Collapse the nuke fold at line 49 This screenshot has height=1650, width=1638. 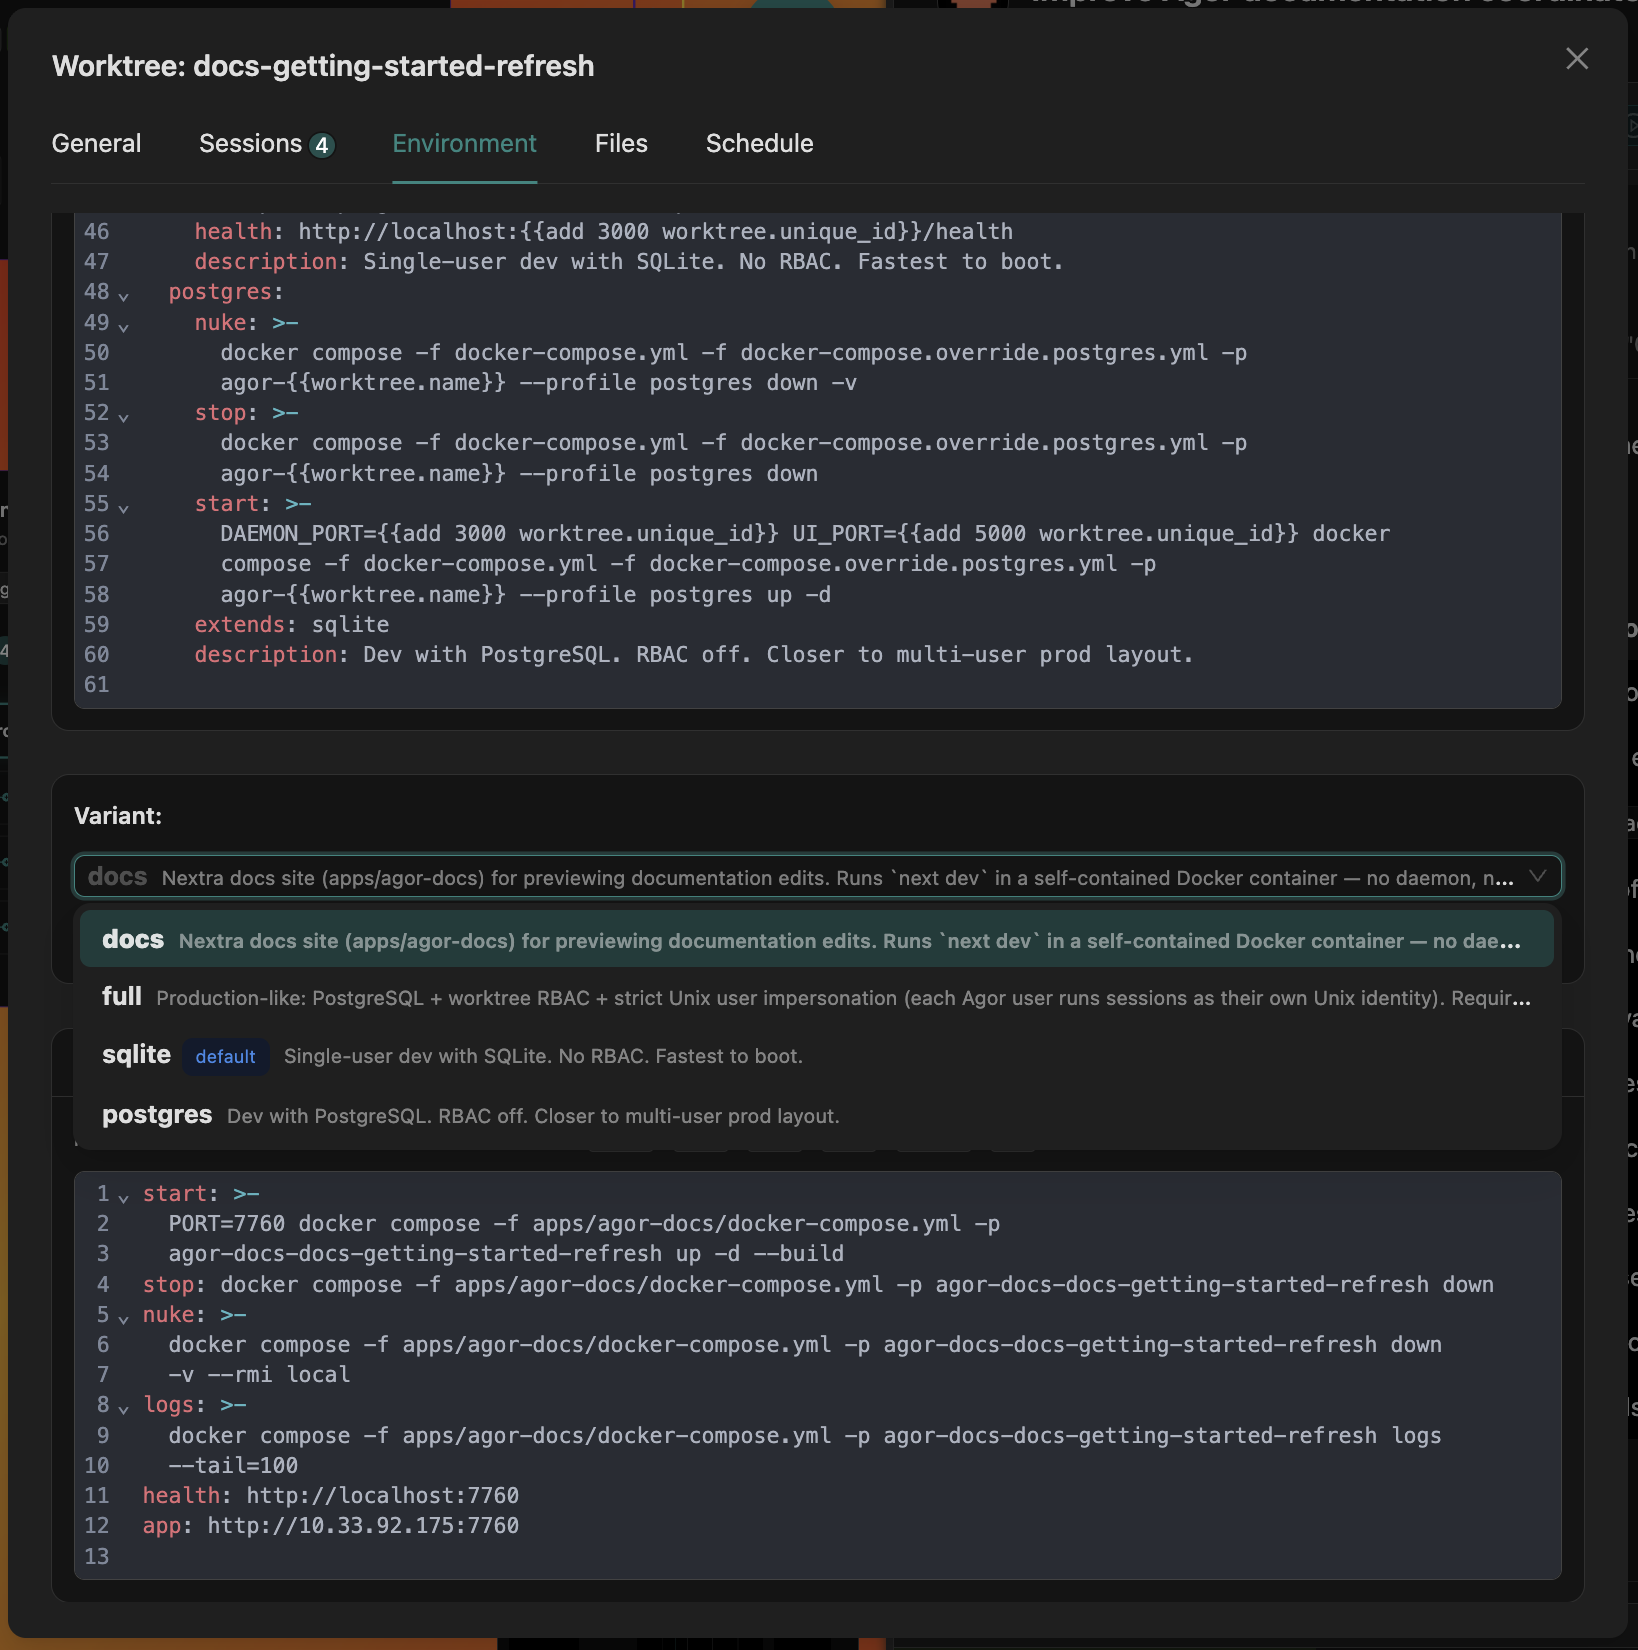(124, 326)
